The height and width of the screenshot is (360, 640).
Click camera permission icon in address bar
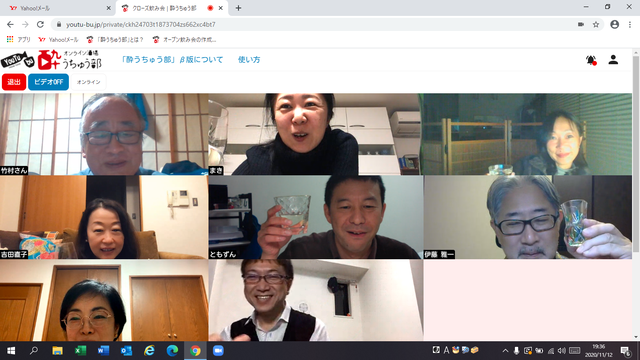click(x=581, y=24)
